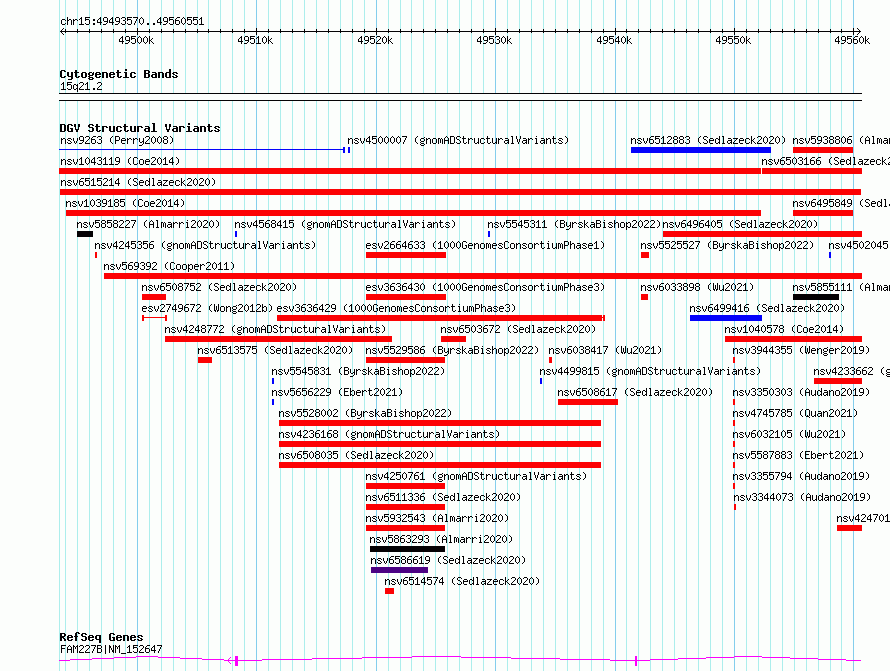The width and height of the screenshot is (890, 671).
Task: Click the 49530k ruler position
Action: click(x=494, y=40)
